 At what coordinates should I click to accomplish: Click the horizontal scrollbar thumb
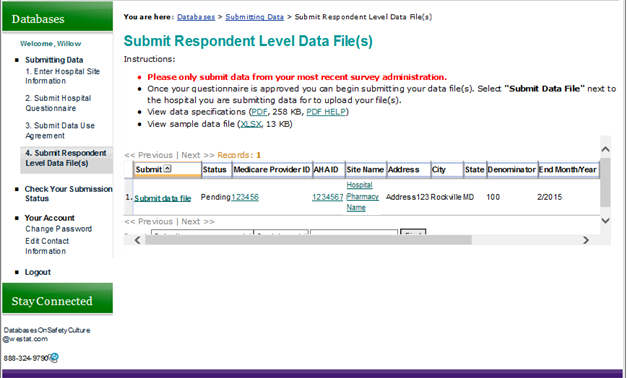(308, 240)
